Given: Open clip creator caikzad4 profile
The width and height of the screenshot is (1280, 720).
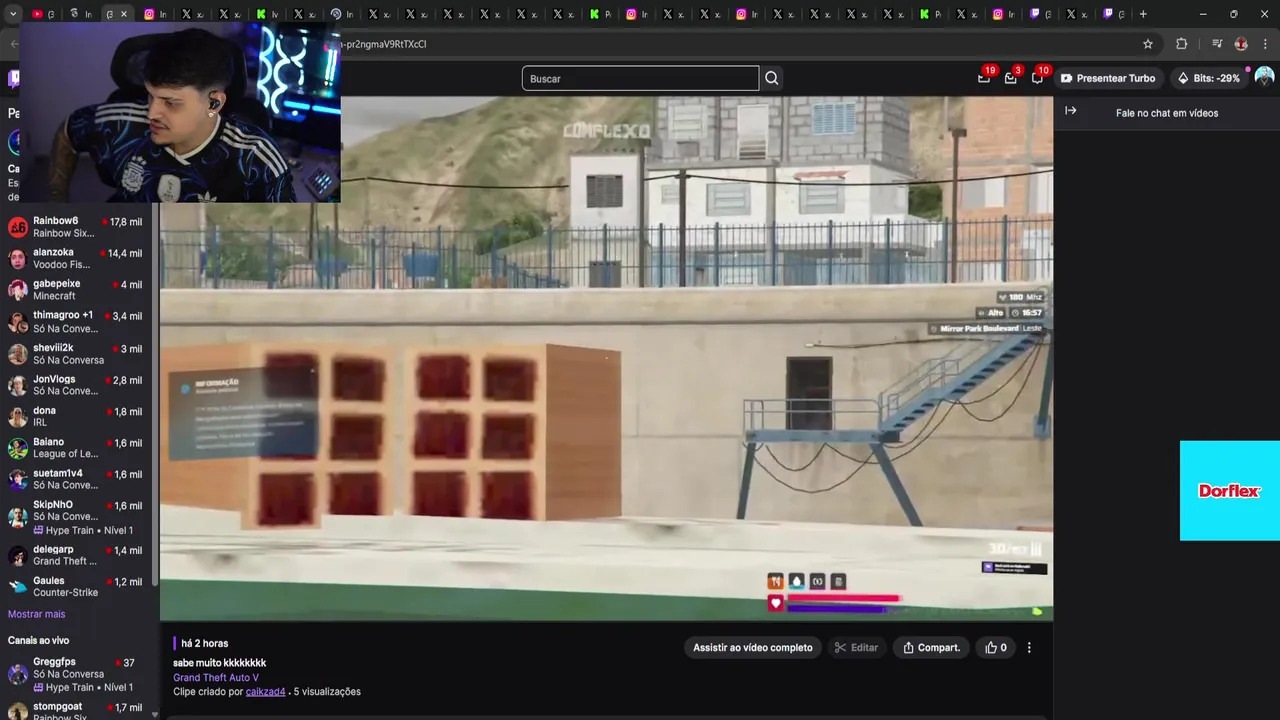Looking at the screenshot, I should [265, 692].
